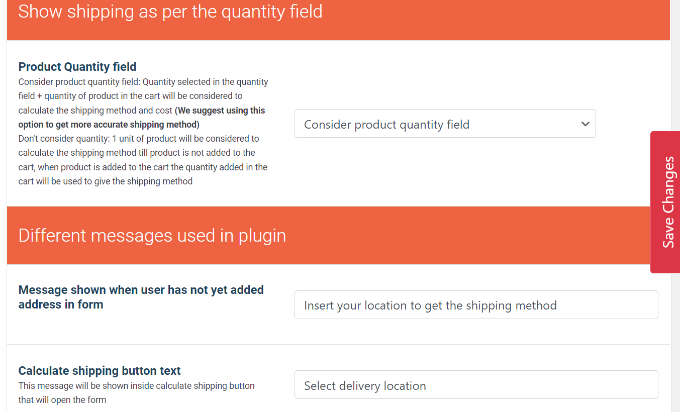Click the 'address in form' label line
Viewport: 680px width, 412px height.
[x=61, y=304]
